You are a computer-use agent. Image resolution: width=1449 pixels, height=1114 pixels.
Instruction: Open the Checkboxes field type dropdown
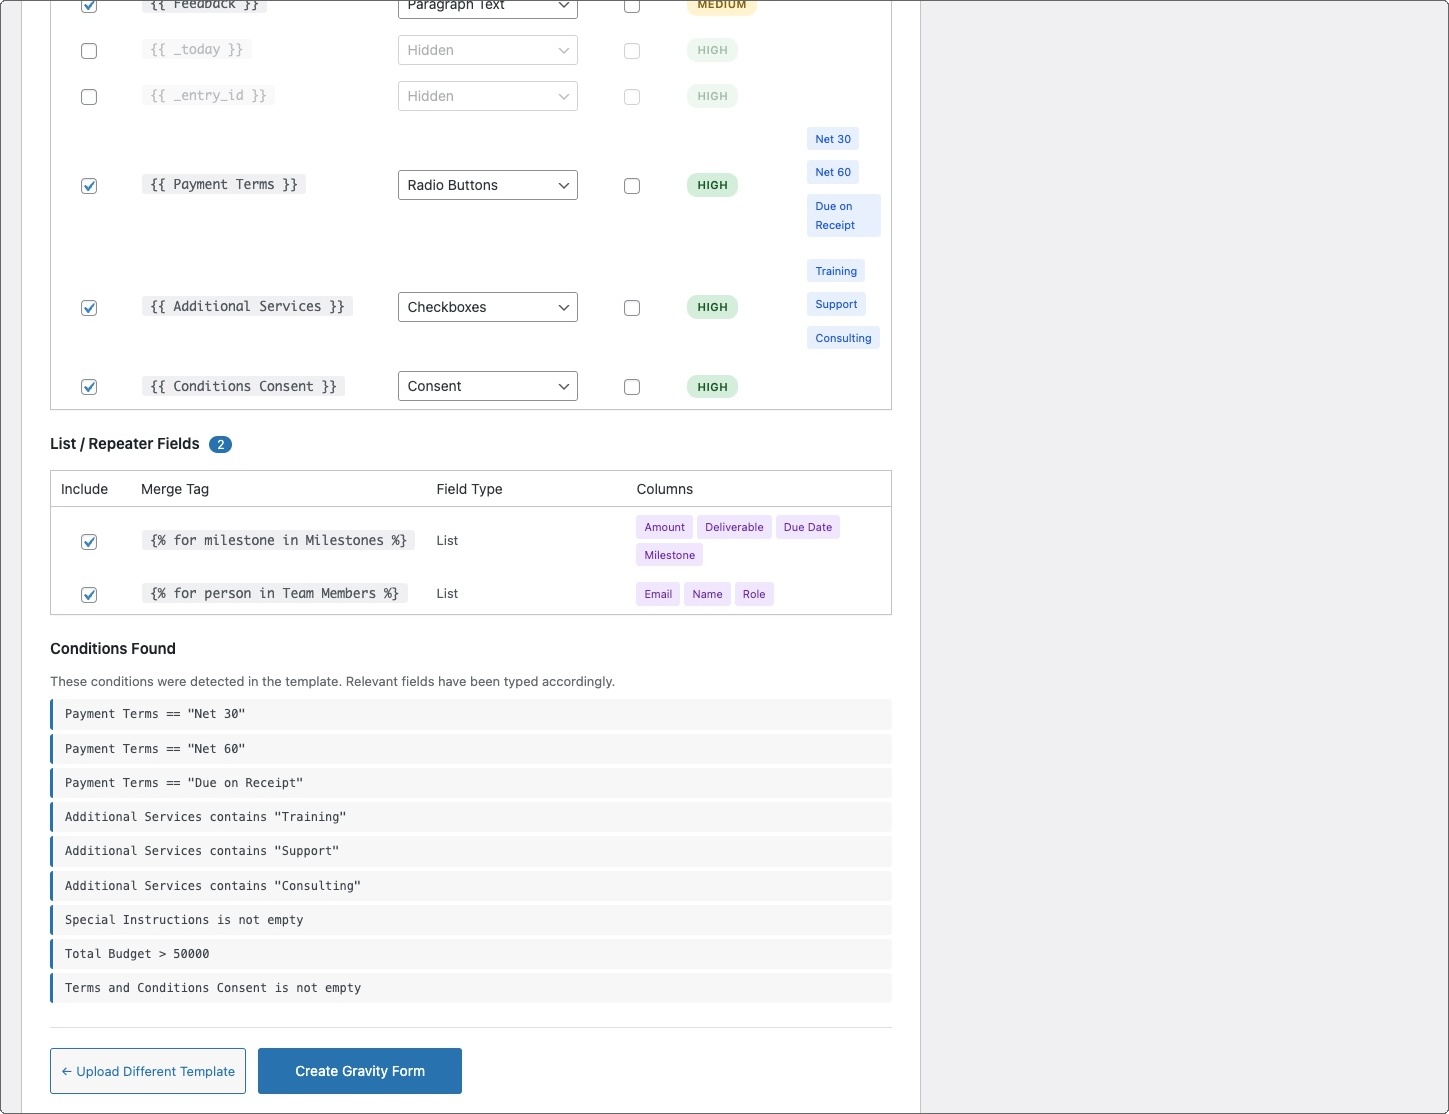487,307
